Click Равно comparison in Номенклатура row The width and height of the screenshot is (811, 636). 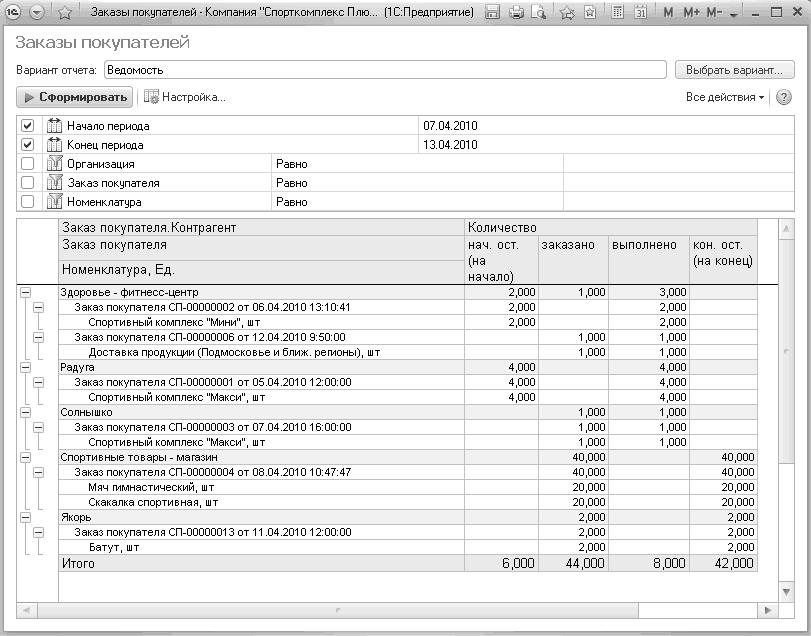(x=292, y=202)
